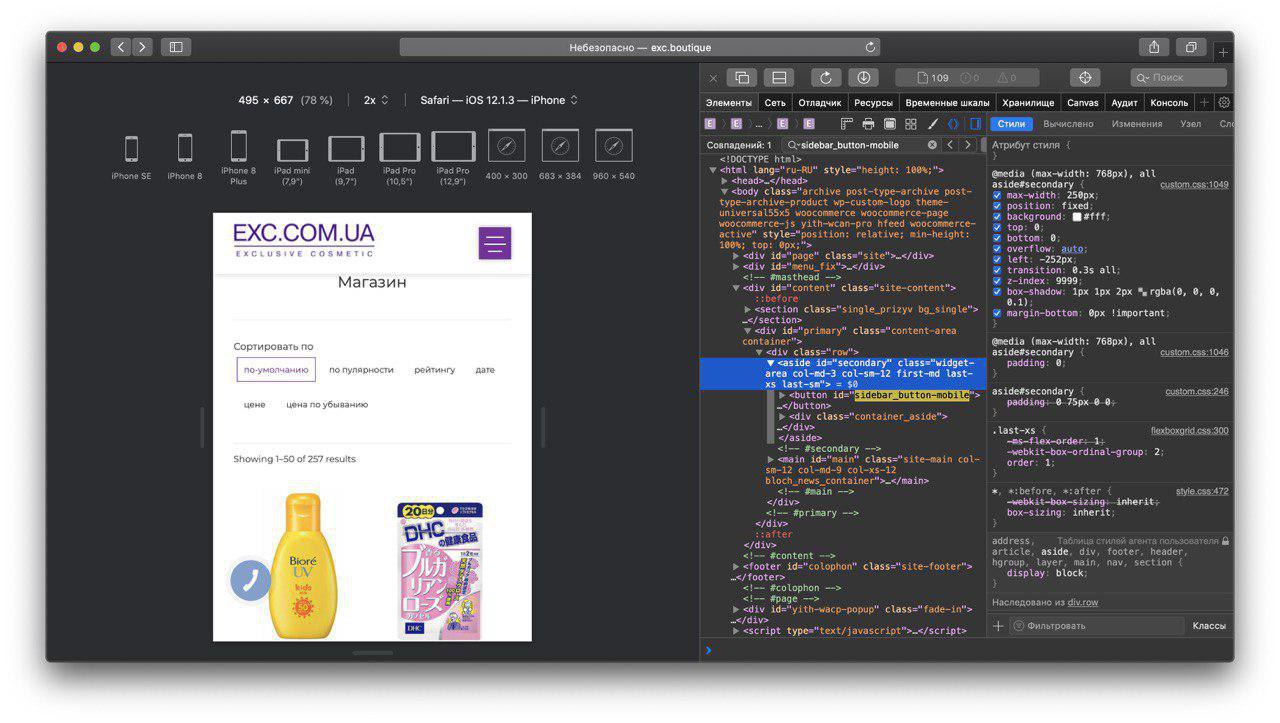Open Web Inspector settings gear

tap(1224, 102)
